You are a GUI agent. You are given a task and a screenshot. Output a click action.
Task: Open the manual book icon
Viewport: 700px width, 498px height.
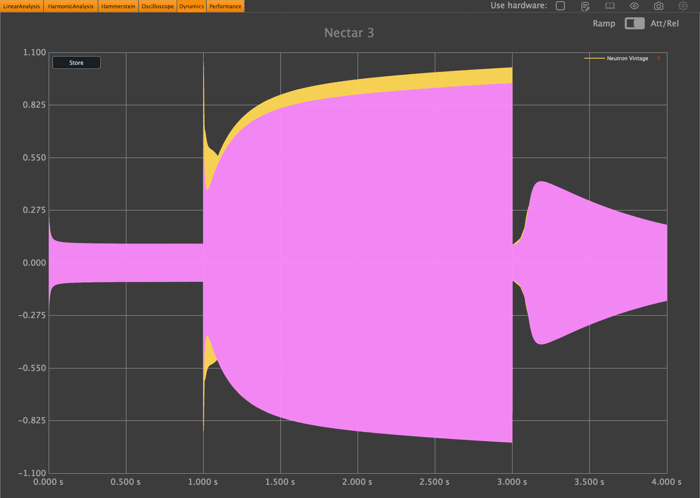(x=609, y=6)
